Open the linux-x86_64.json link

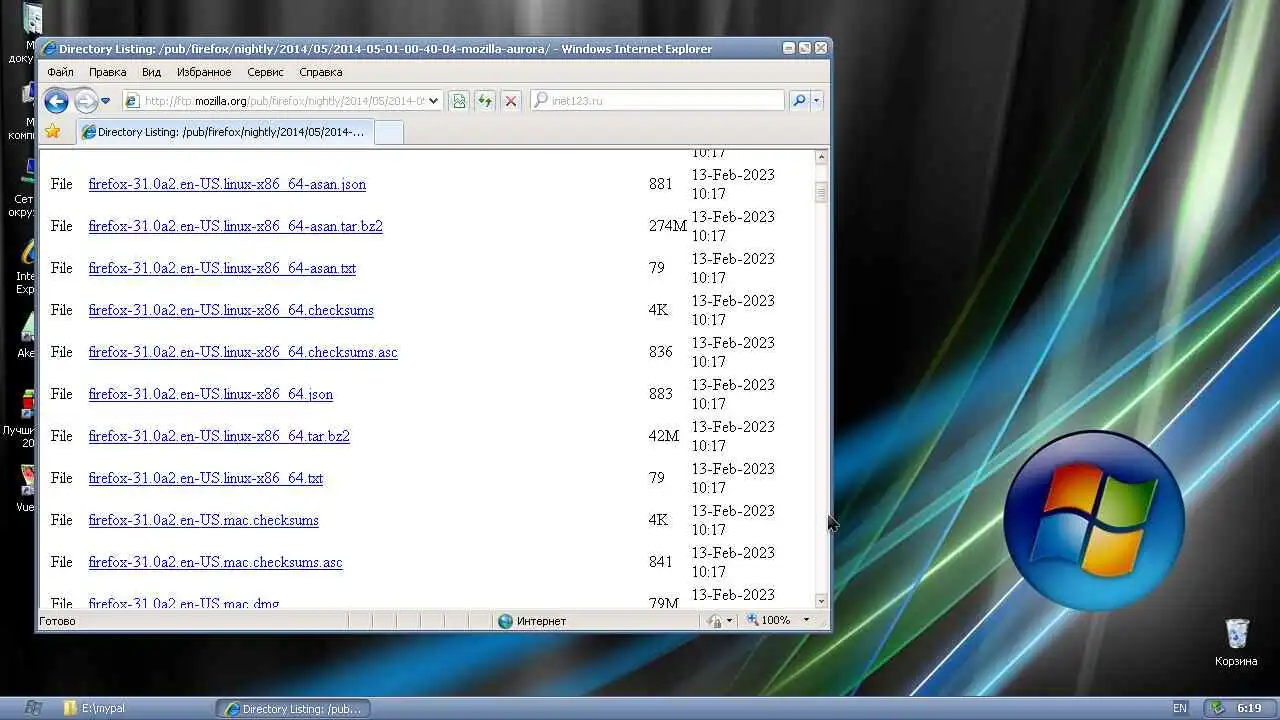tap(210, 394)
